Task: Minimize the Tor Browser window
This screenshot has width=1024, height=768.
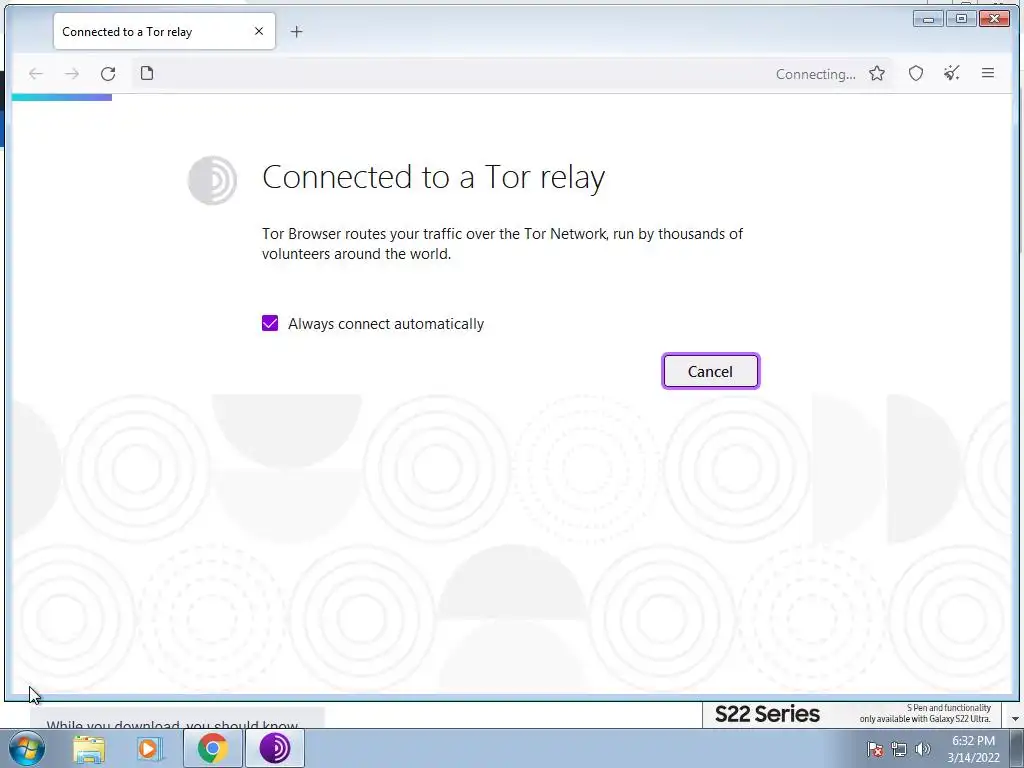Action: (x=928, y=19)
